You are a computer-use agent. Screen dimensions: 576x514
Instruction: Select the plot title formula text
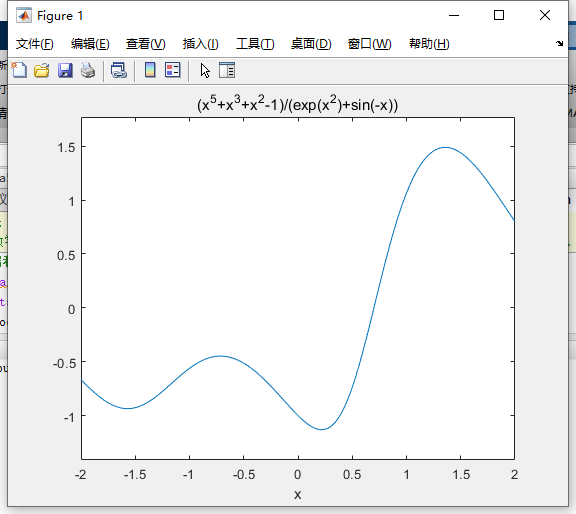[x=298, y=104]
